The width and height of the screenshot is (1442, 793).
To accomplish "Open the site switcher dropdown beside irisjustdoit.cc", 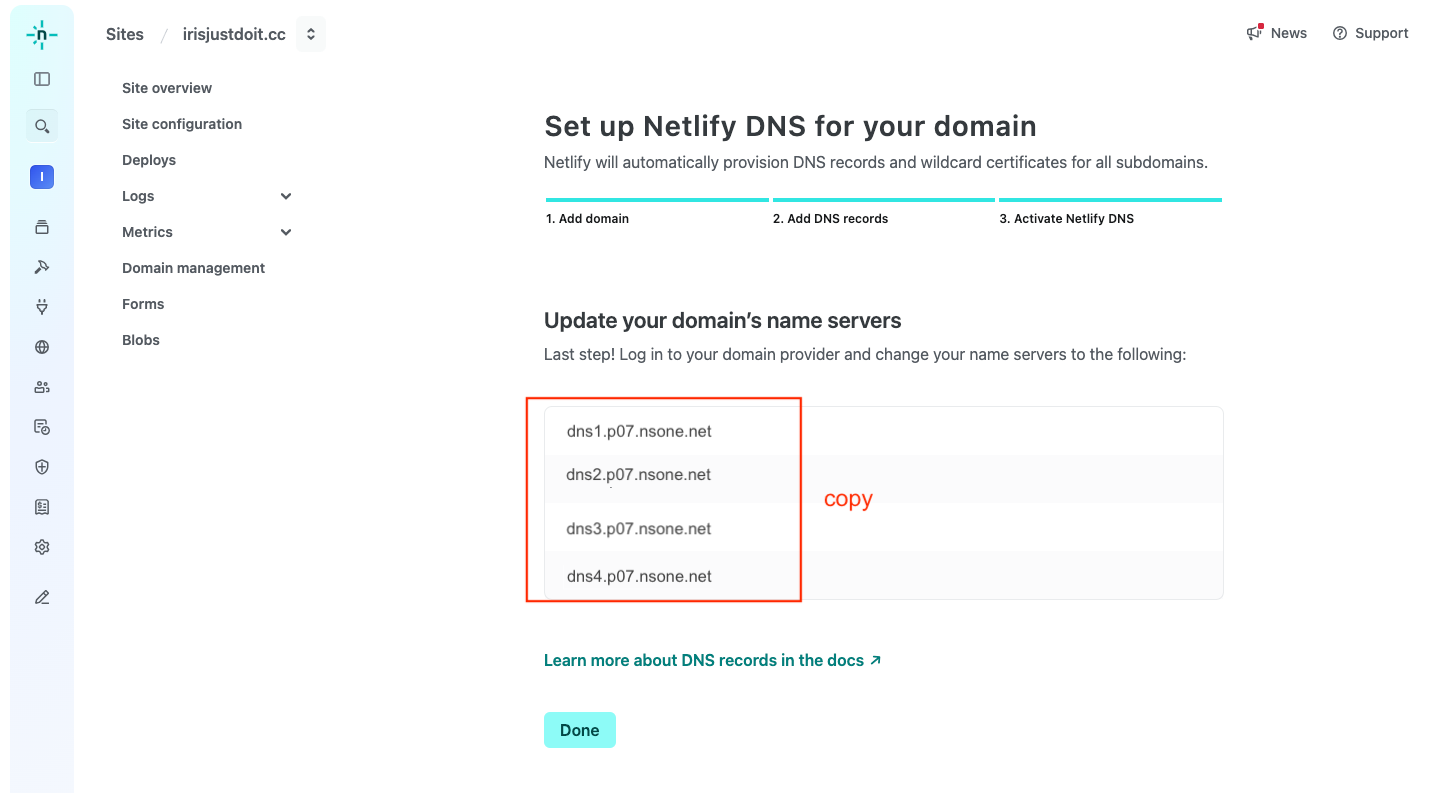I will 311,34.
